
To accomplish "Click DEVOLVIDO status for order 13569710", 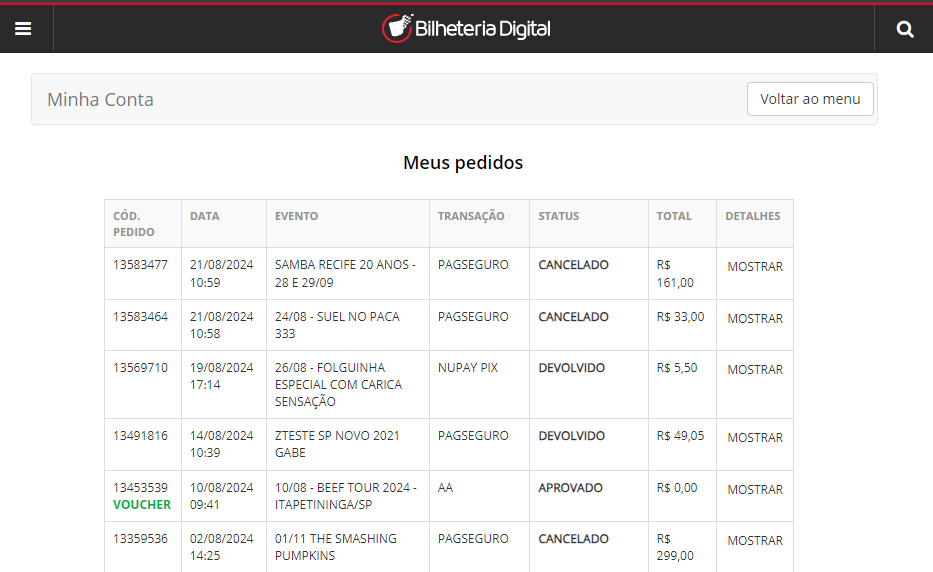I will point(571,368).
